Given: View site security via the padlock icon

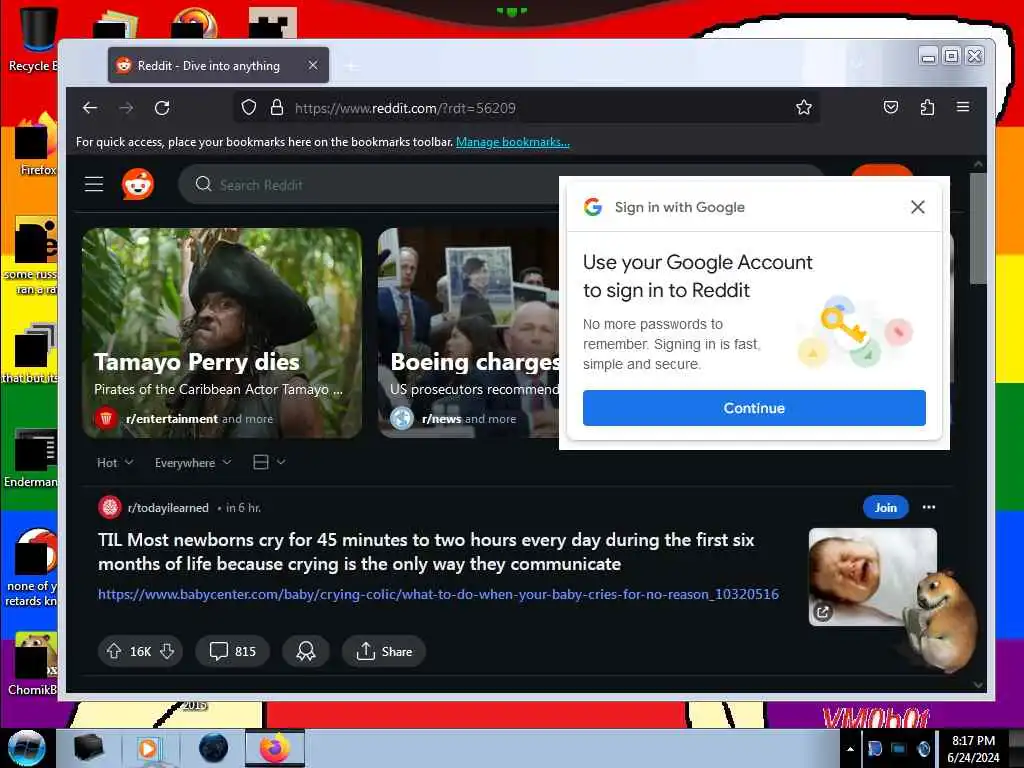Looking at the screenshot, I should 277,107.
